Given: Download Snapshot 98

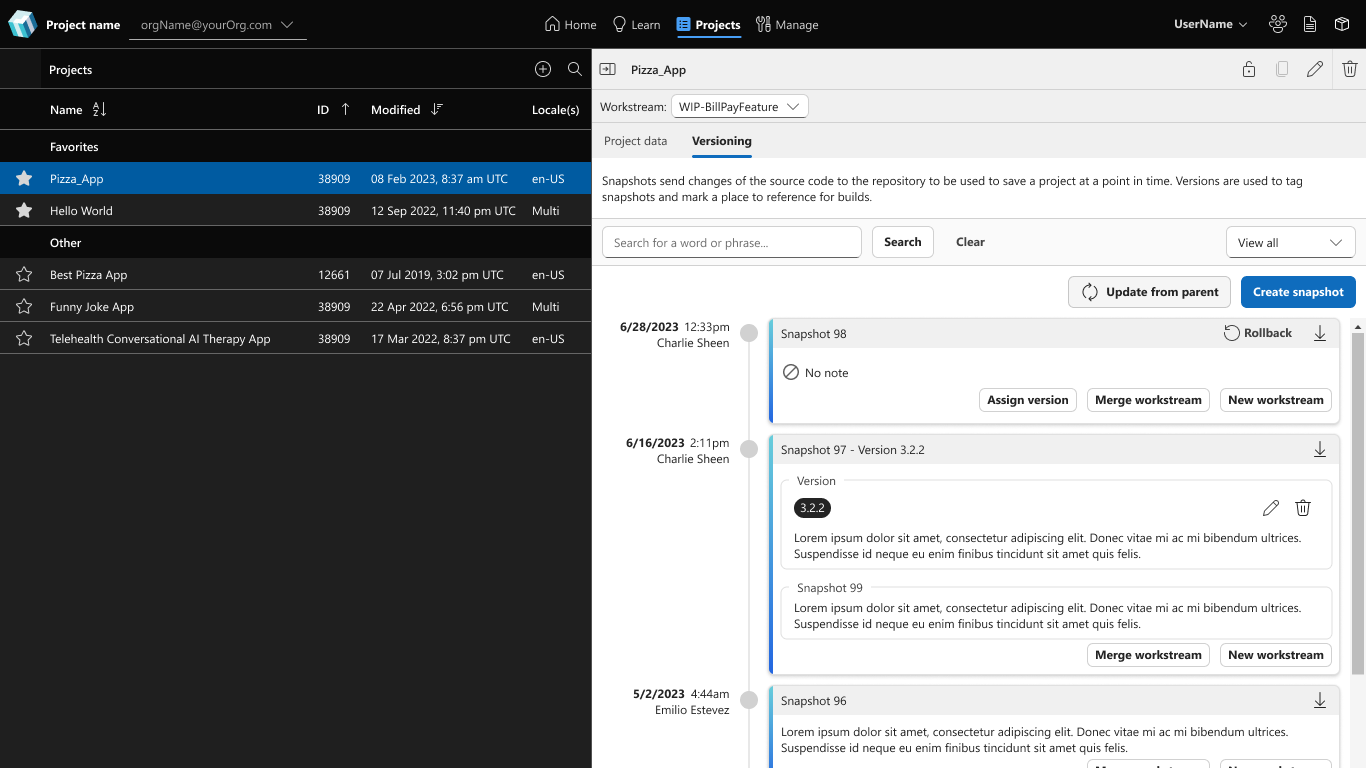Looking at the screenshot, I should [1320, 333].
